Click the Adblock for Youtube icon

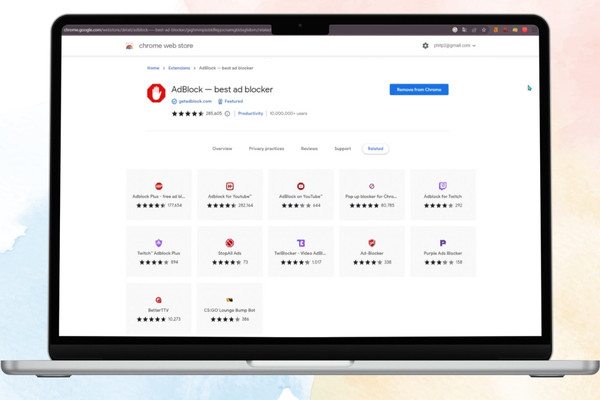[x=230, y=186]
